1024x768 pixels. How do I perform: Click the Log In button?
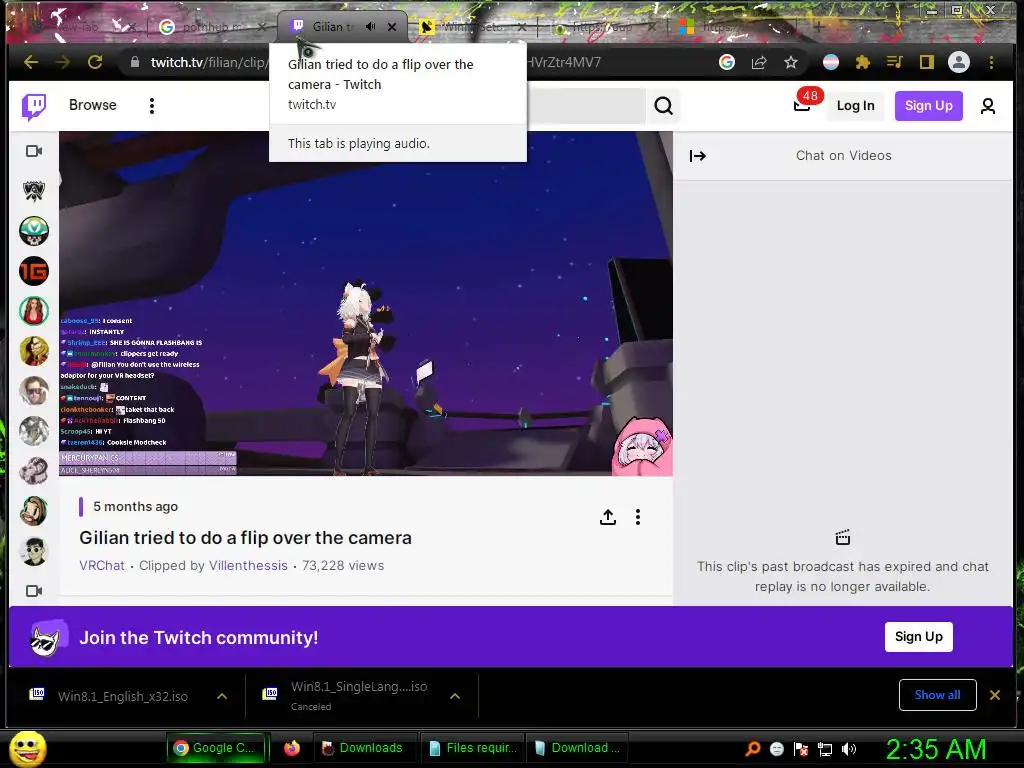(856, 106)
